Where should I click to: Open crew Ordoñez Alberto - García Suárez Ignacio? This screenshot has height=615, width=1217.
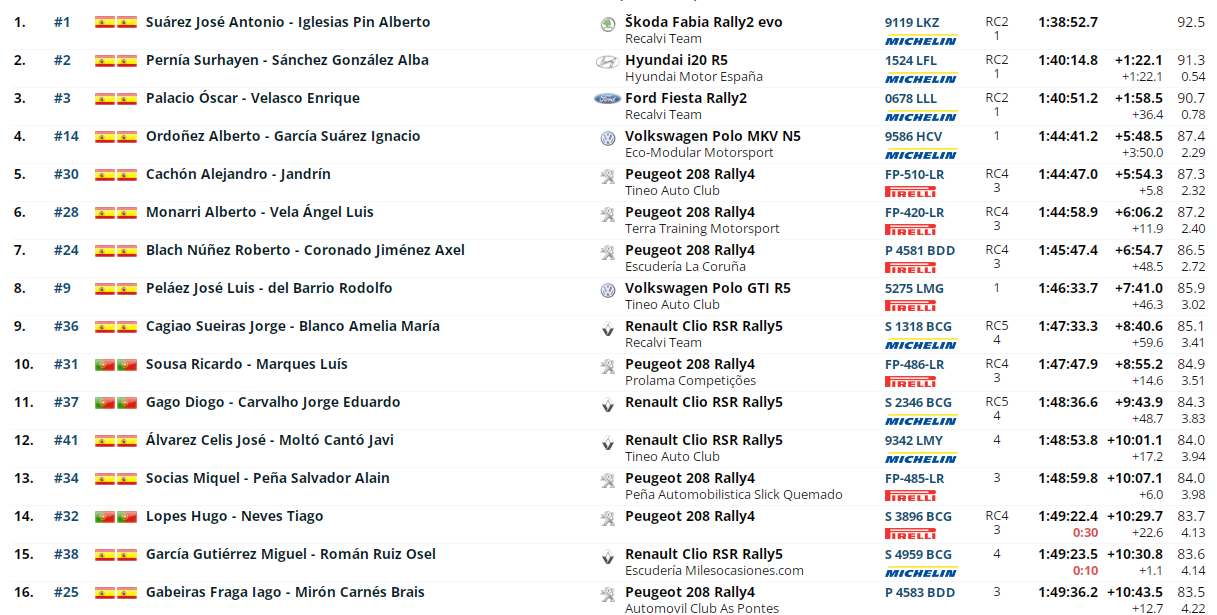point(283,136)
